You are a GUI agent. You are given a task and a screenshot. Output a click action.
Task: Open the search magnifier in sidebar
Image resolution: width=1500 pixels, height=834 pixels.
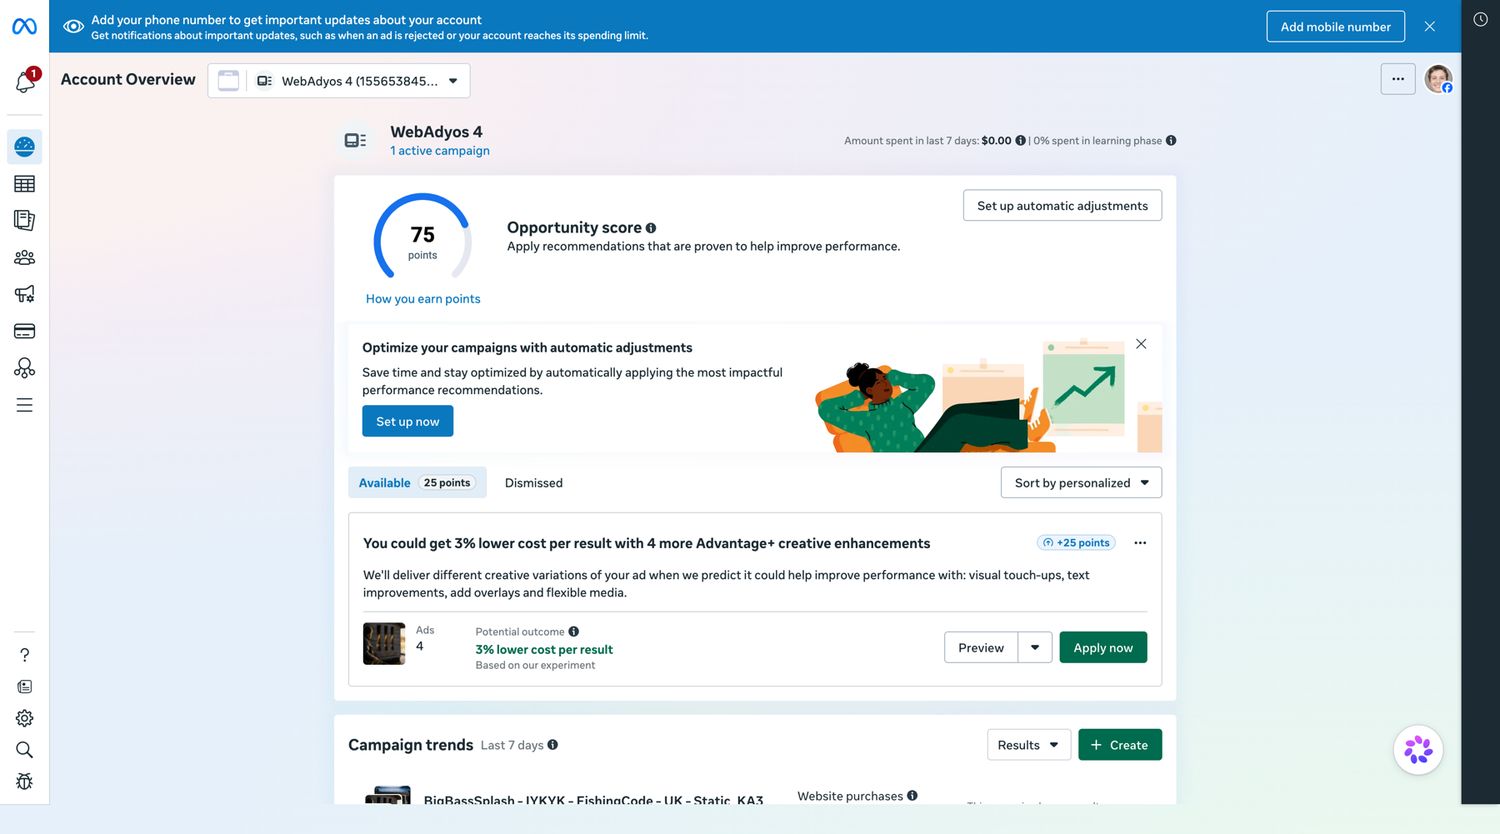25,750
